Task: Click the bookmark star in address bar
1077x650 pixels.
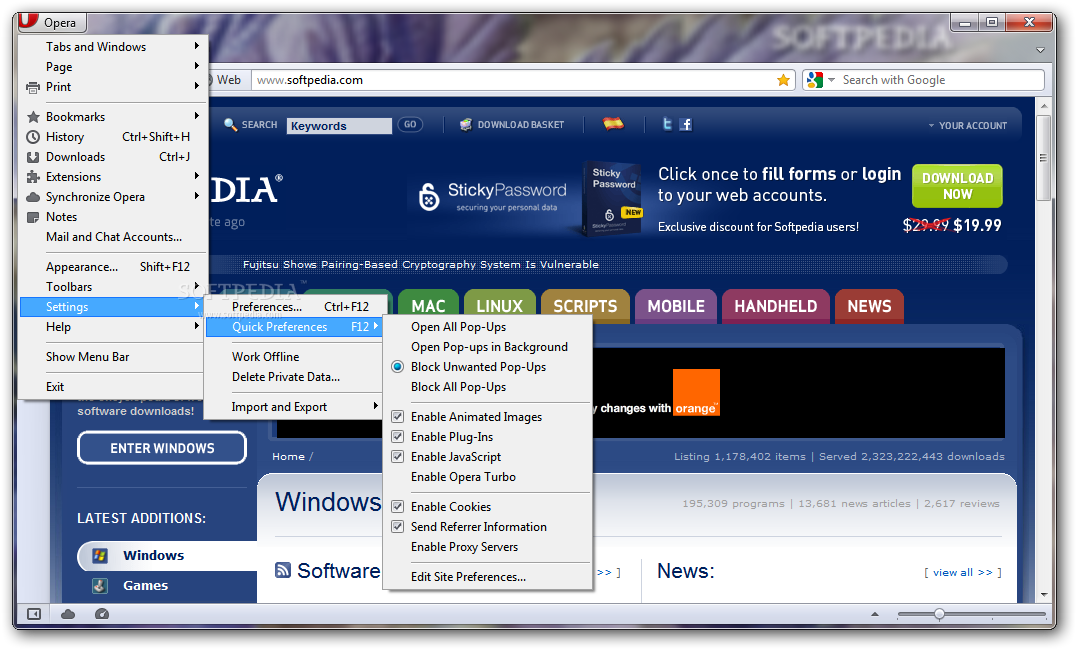Action: [783, 80]
